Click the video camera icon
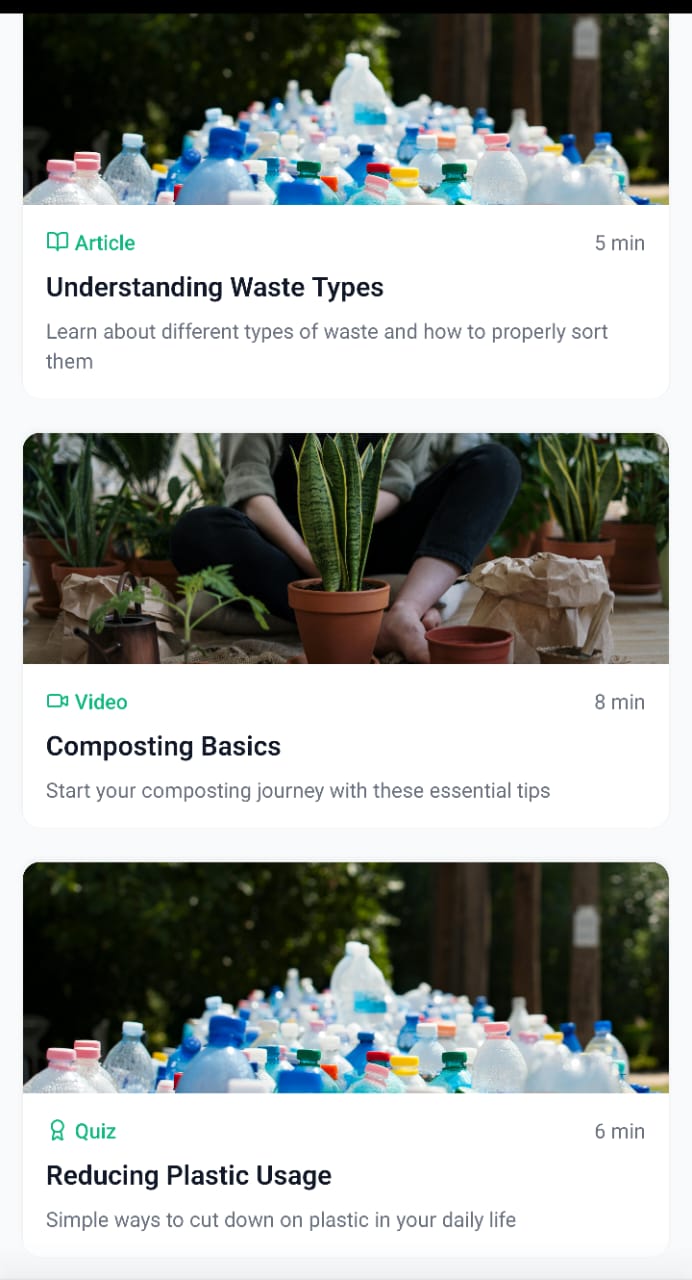 click(x=57, y=701)
